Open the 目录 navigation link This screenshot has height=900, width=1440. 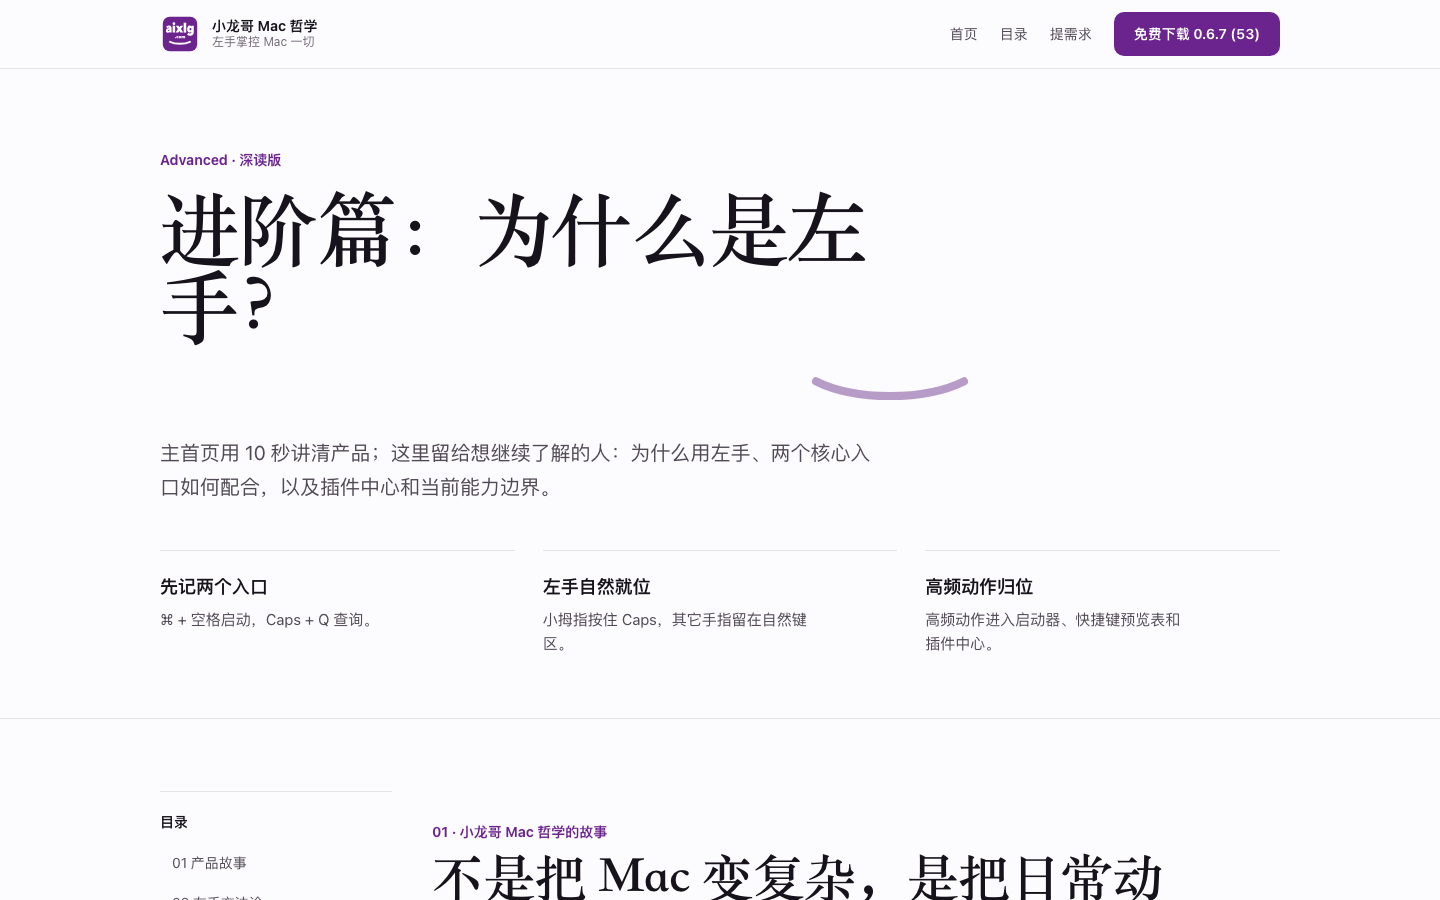click(x=1013, y=34)
